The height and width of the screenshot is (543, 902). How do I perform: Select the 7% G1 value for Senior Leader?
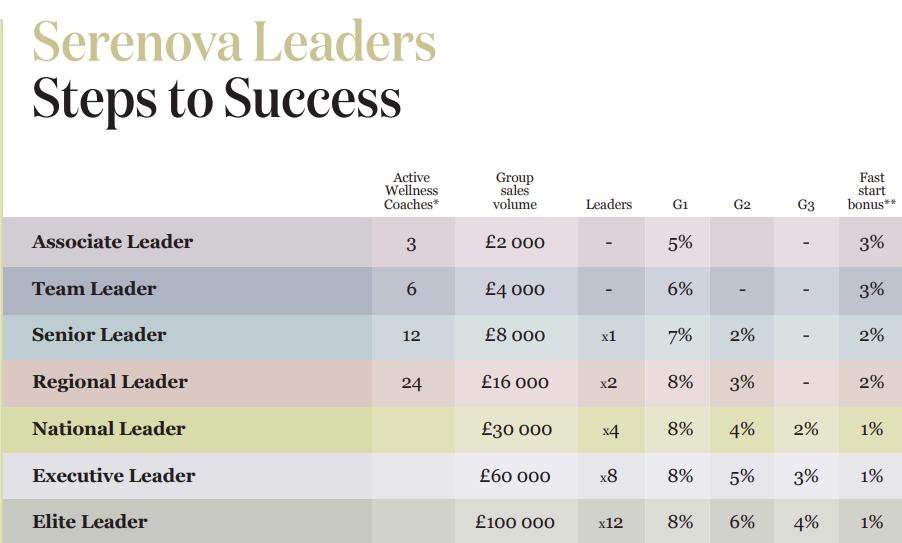pyautogui.click(x=680, y=335)
